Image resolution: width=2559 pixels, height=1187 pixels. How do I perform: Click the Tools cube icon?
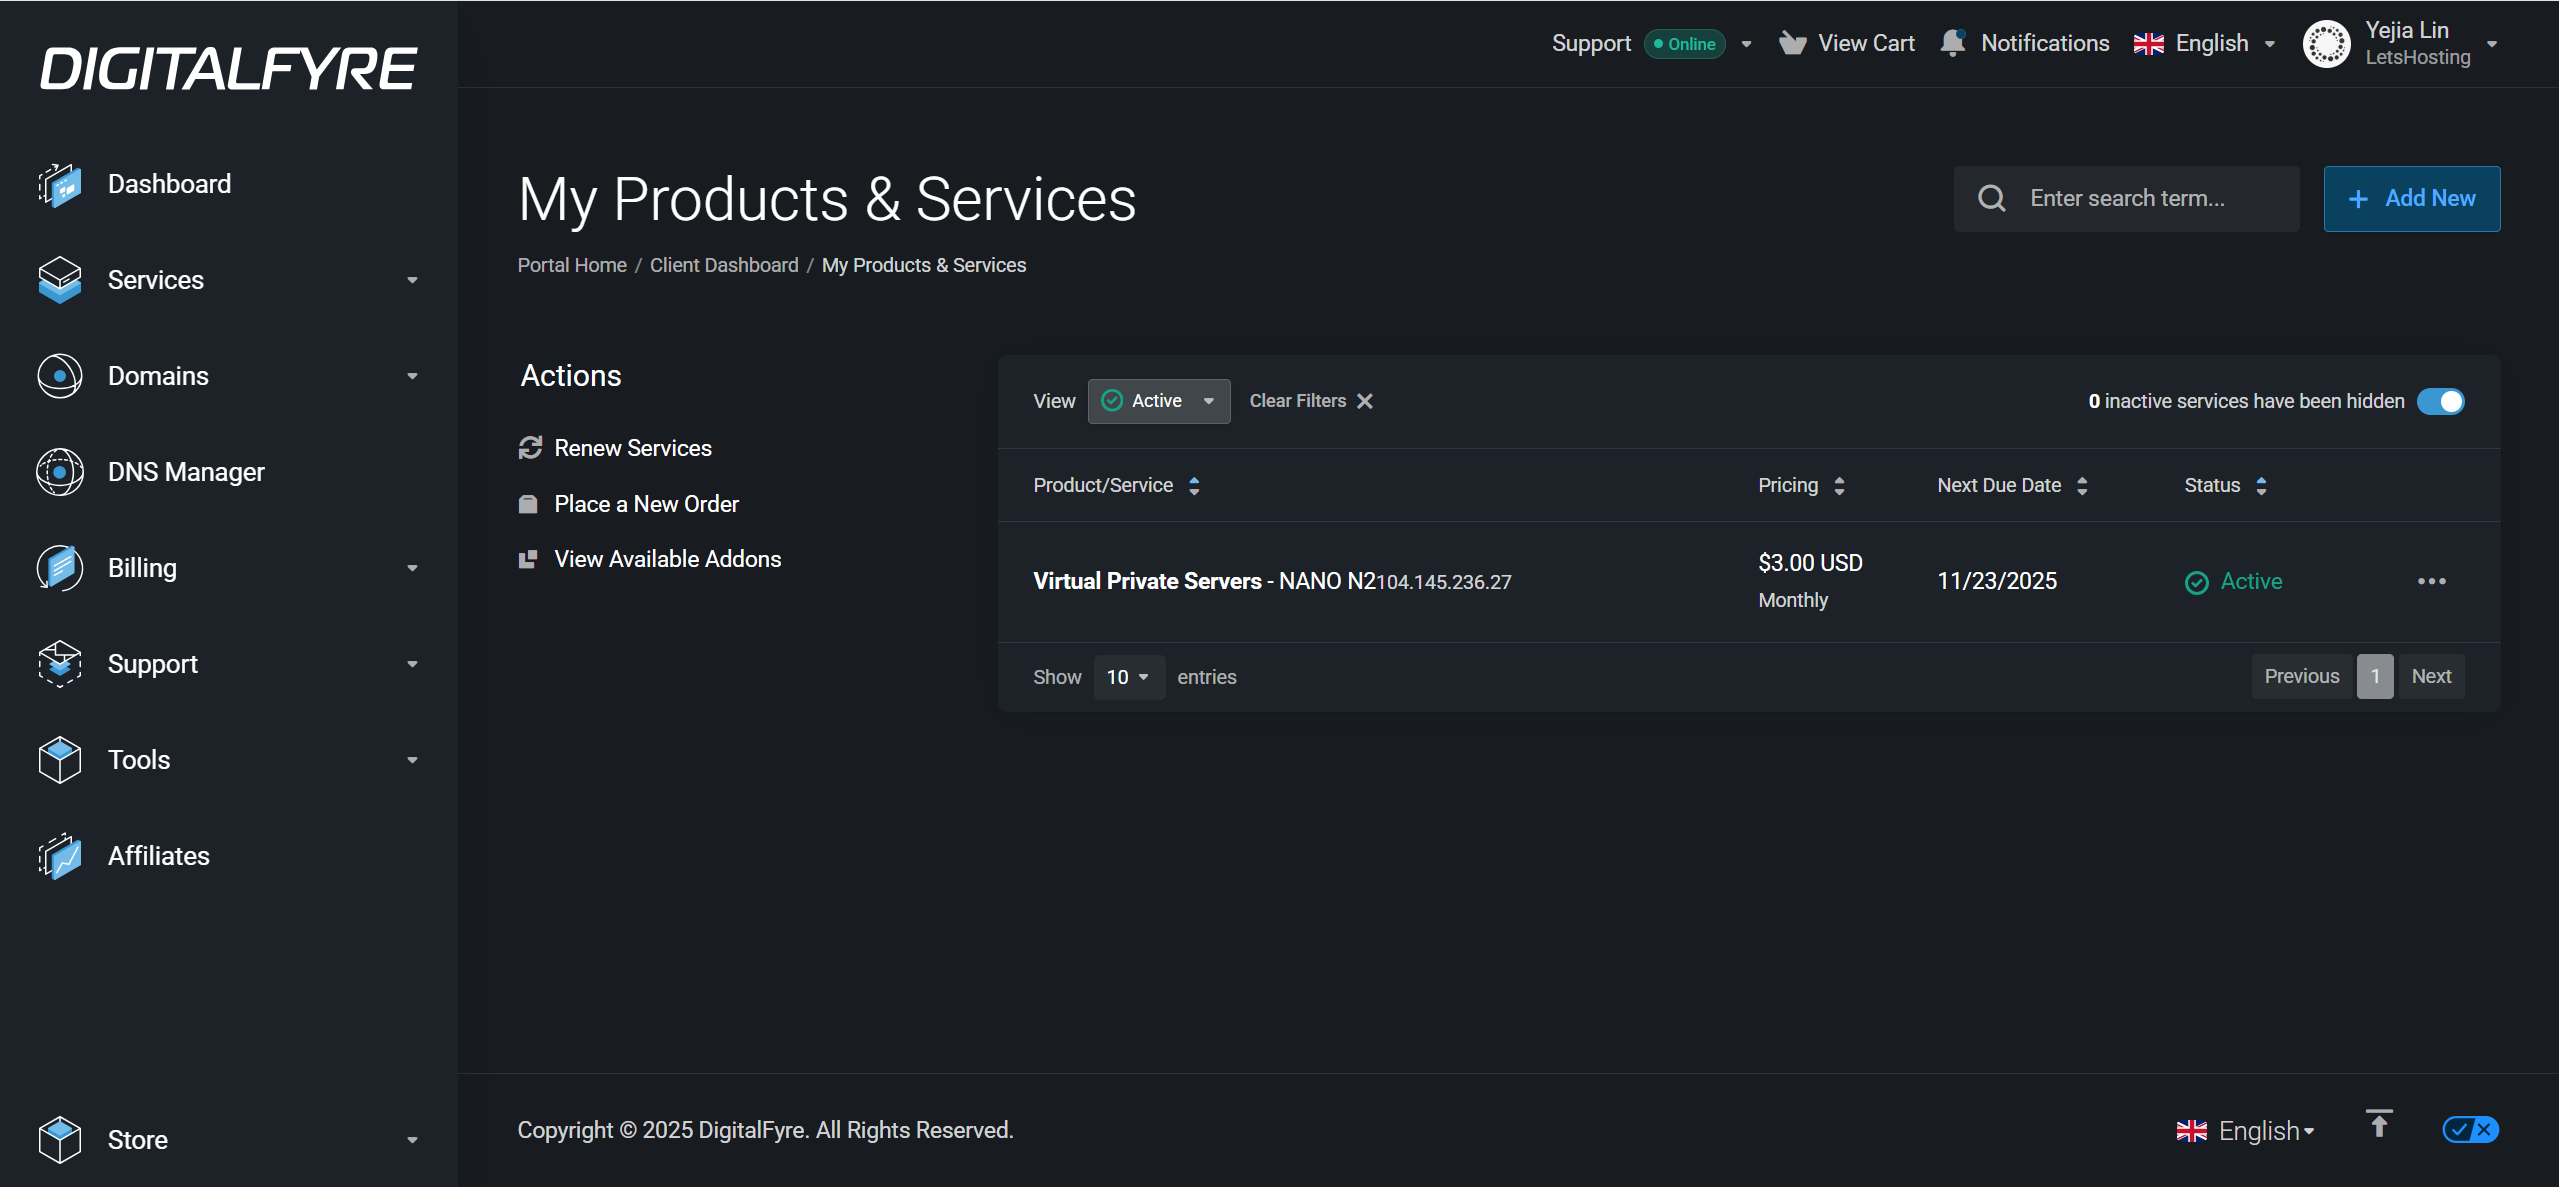[60, 760]
